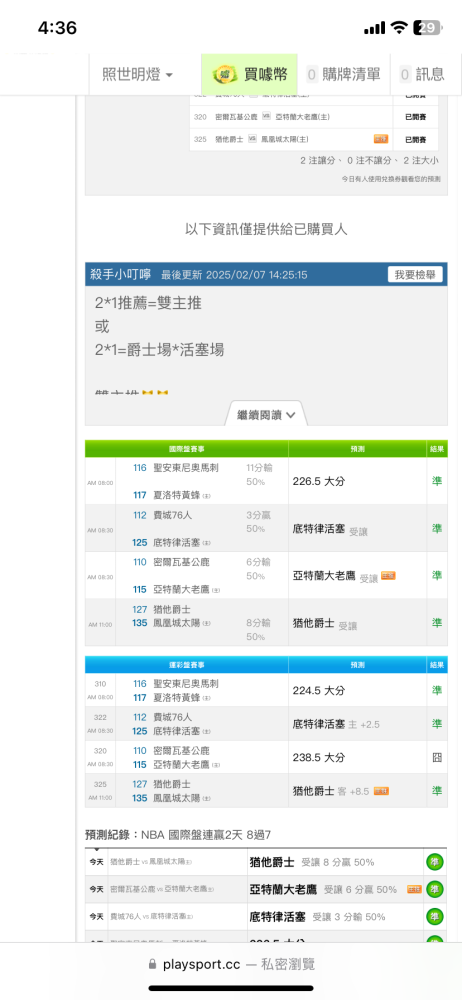Click green 準 circle for 底特律活塞 record

point(435,916)
